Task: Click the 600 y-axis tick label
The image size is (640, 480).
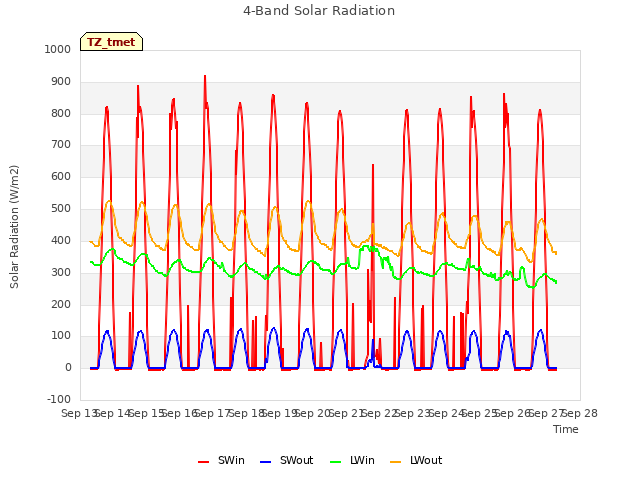Action: pyautogui.click(x=61, y=176)
